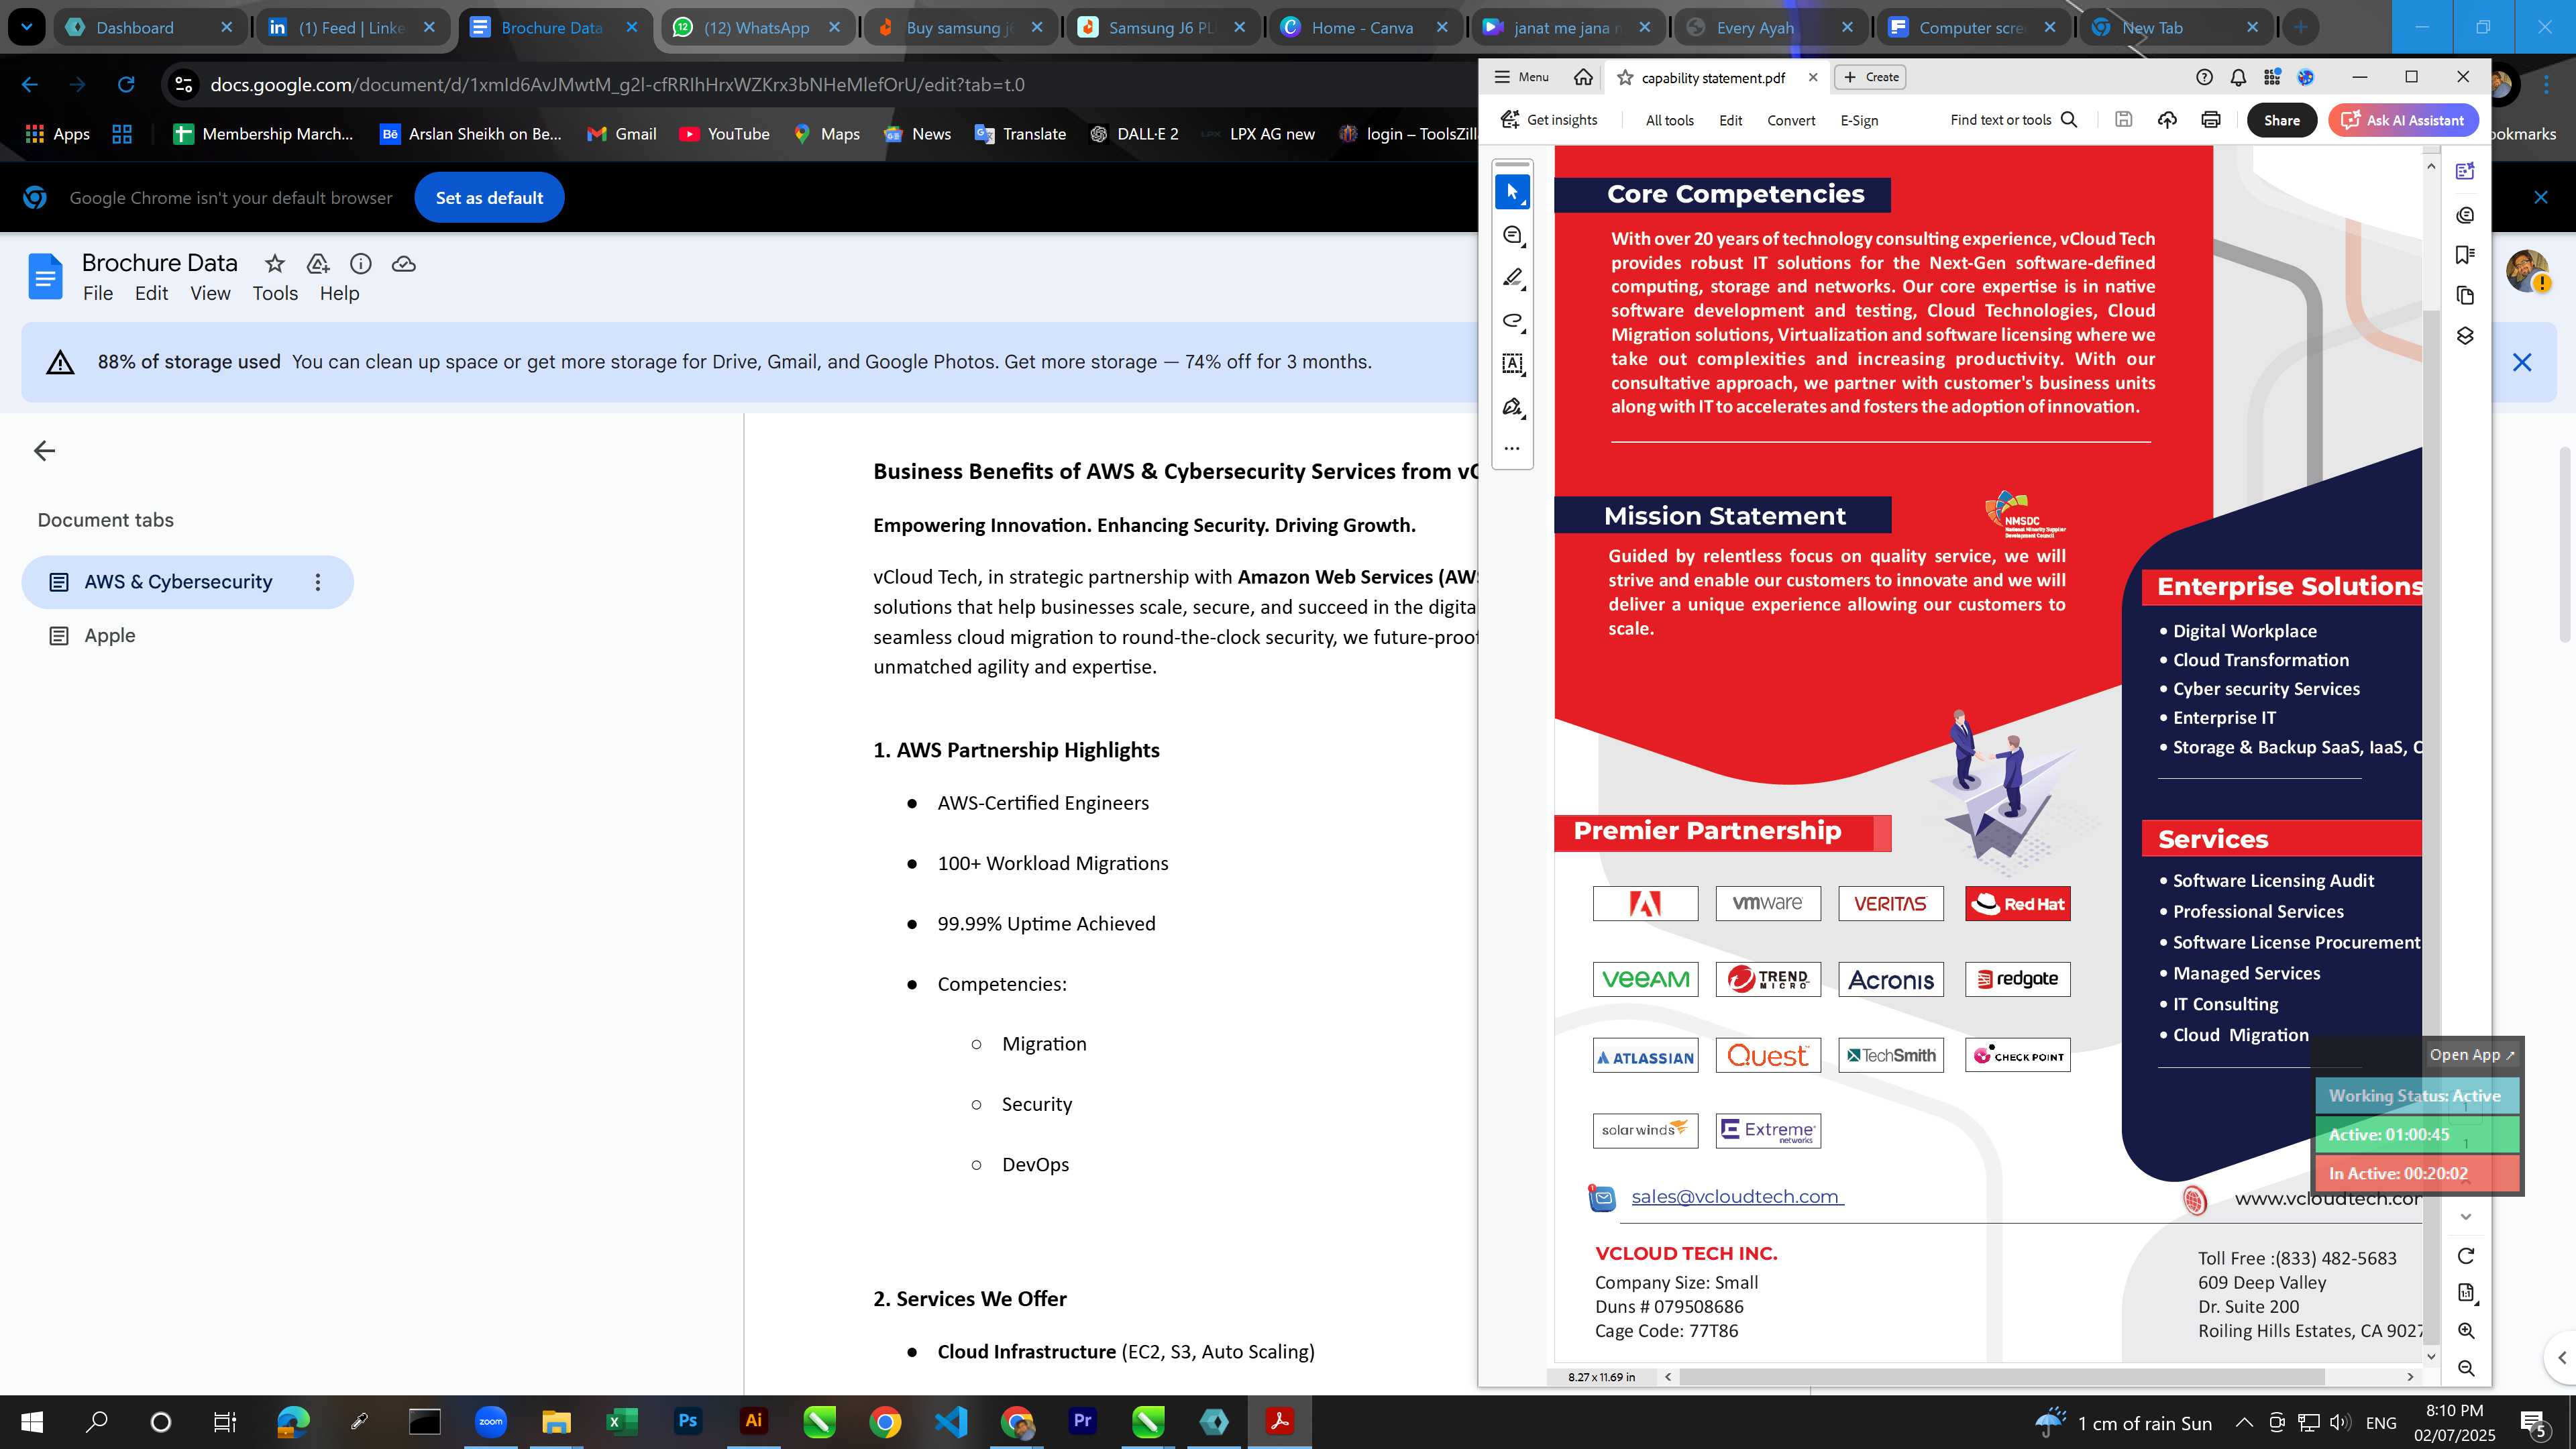Select the Apple document tab
The image size is (2576, 1449).
pyautogui.click(x=110, y=636)
